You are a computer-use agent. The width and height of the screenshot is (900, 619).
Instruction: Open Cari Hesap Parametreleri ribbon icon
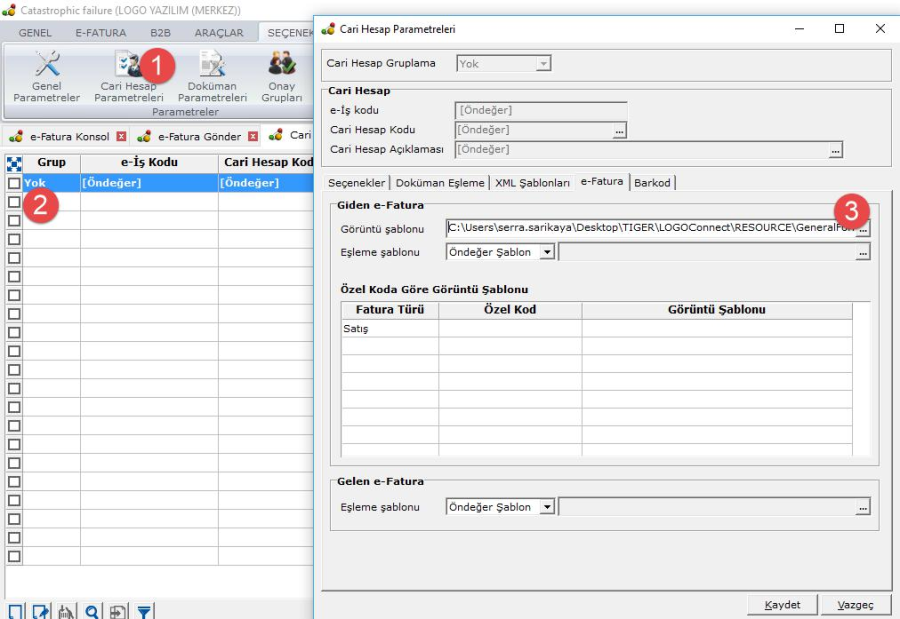click(x=129, y=76)
